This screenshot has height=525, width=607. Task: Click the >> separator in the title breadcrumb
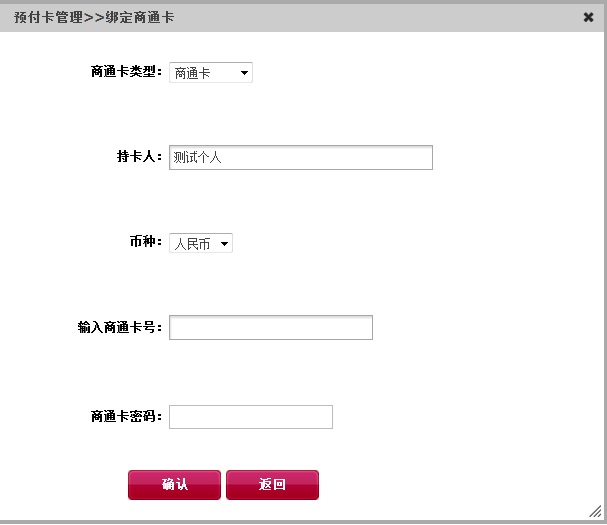coord(94,18)
